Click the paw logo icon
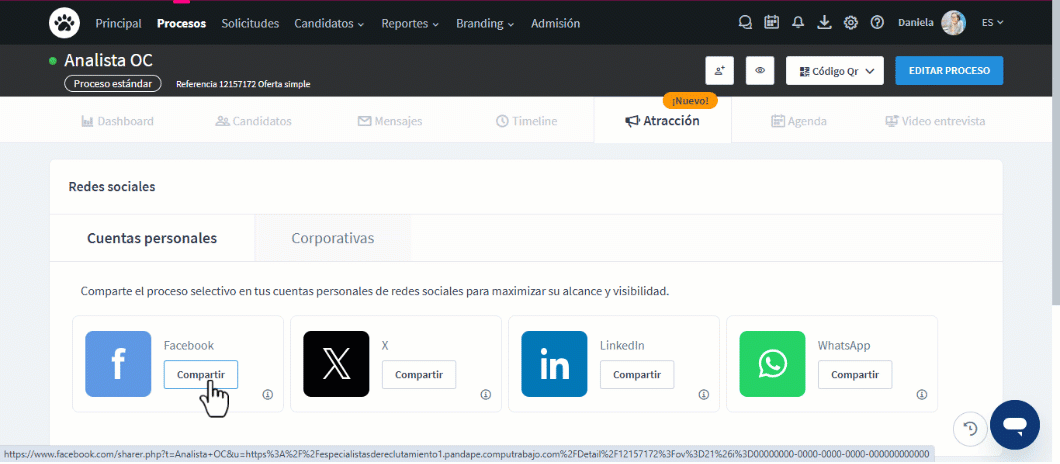This screenshot has width=1060, height=464. 64,23
